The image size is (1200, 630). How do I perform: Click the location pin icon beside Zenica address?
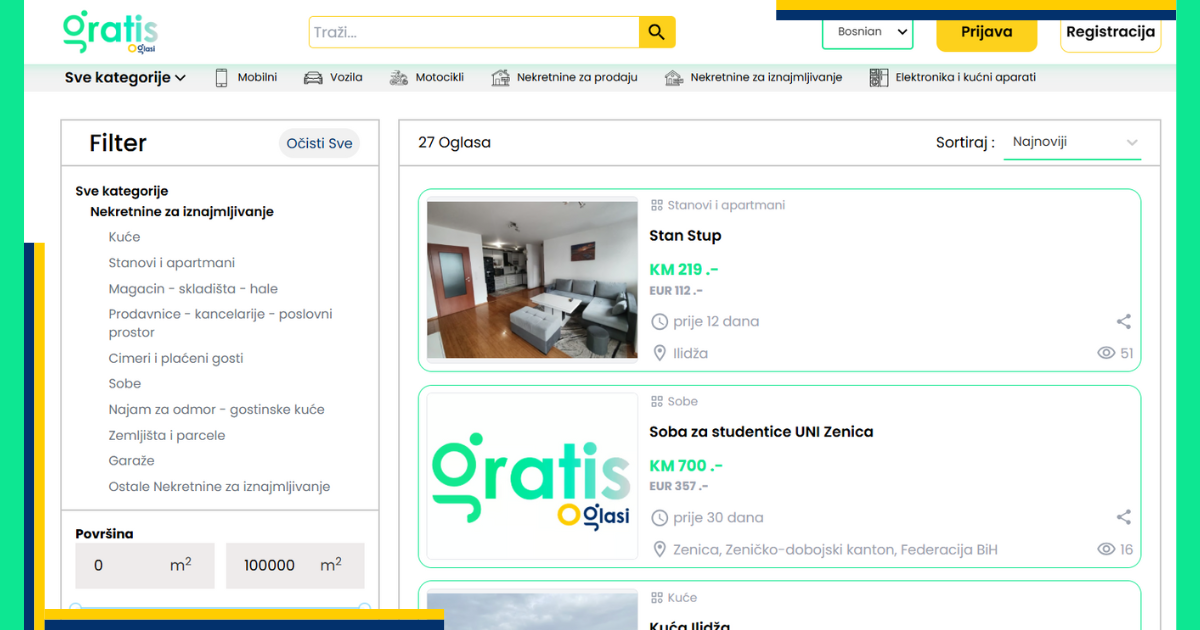click(x=659, y=549)
